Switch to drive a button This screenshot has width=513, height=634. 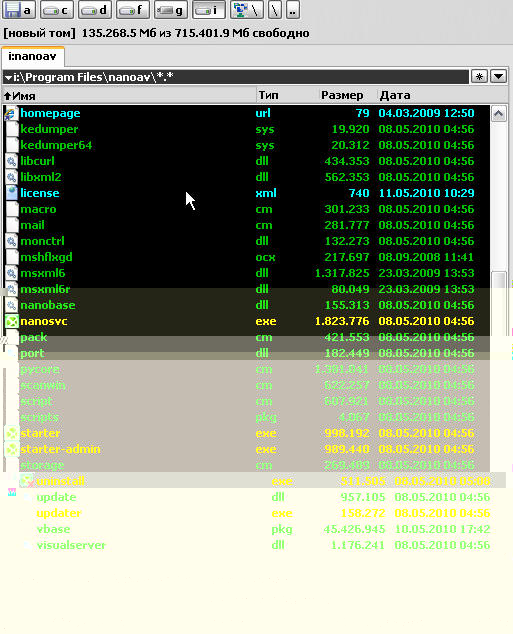point(18,10)
